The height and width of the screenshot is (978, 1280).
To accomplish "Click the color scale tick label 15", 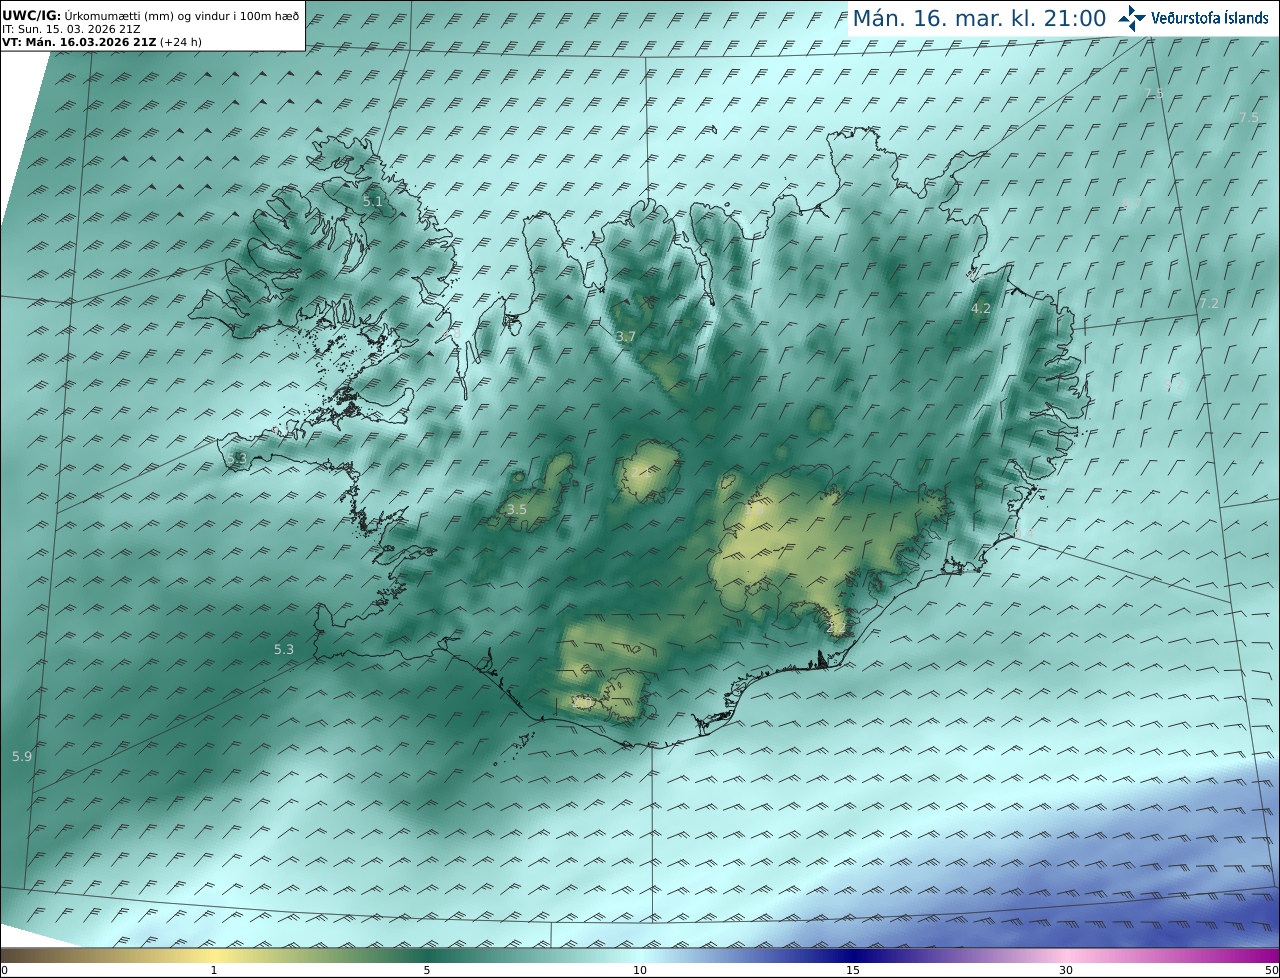I will click(x=853, y=970).
